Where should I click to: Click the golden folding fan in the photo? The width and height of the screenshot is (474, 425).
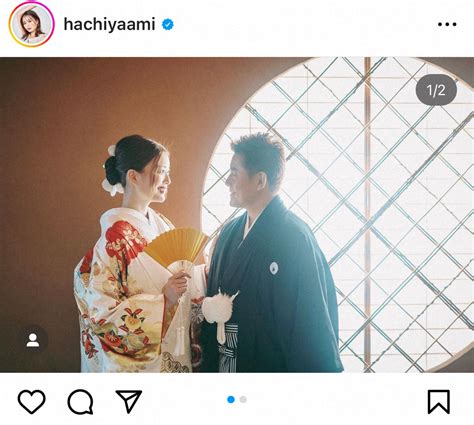click(177, 248)
